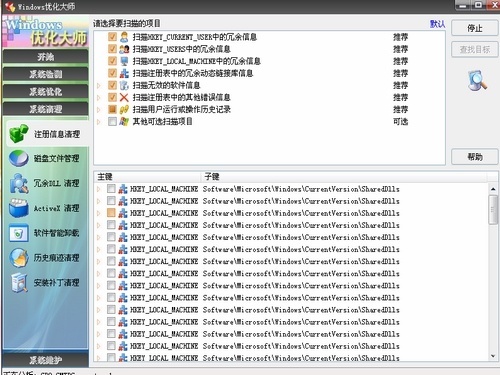This screenshot has height=375, width=500.
Task: Open the 系统检测 sidebar section
Action: coord(45,74)
